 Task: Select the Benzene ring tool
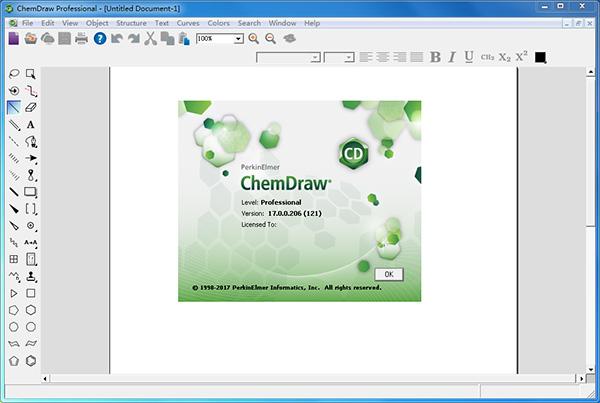[31, 361]
